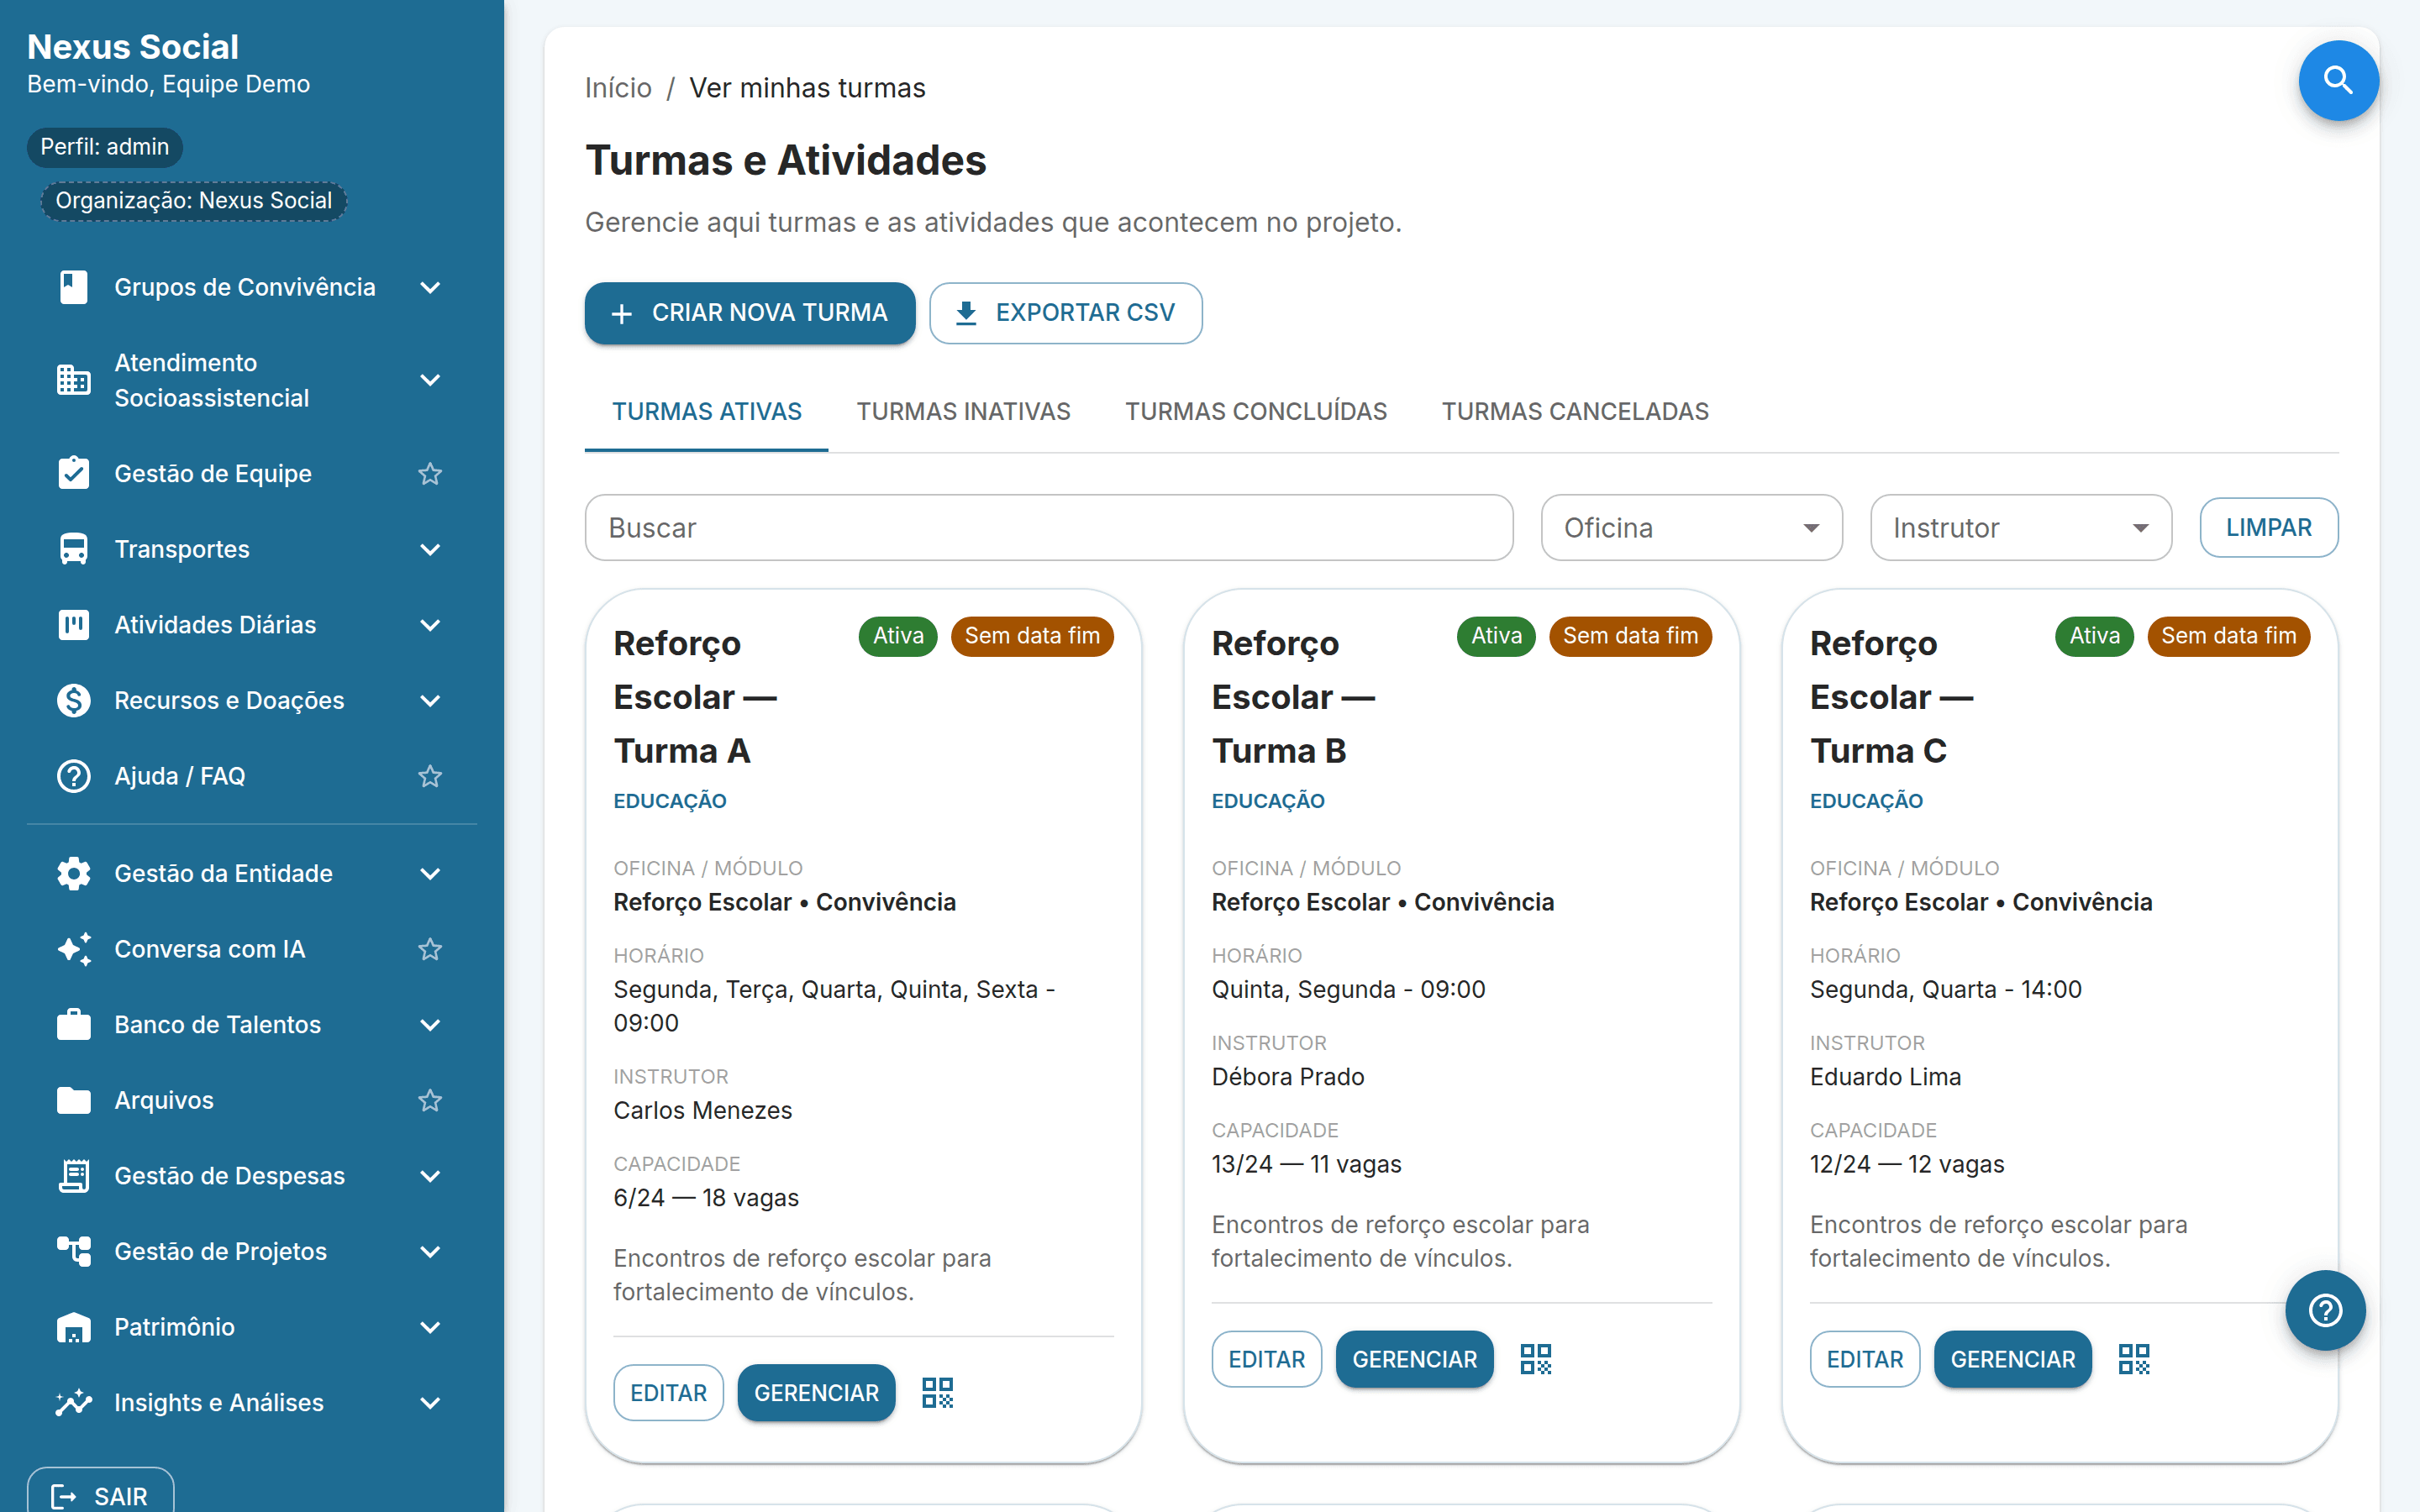Expand Atendimento Socioassistencial chevron
The height and width of the screenshot is (1512, 2420).
(430, 380)
